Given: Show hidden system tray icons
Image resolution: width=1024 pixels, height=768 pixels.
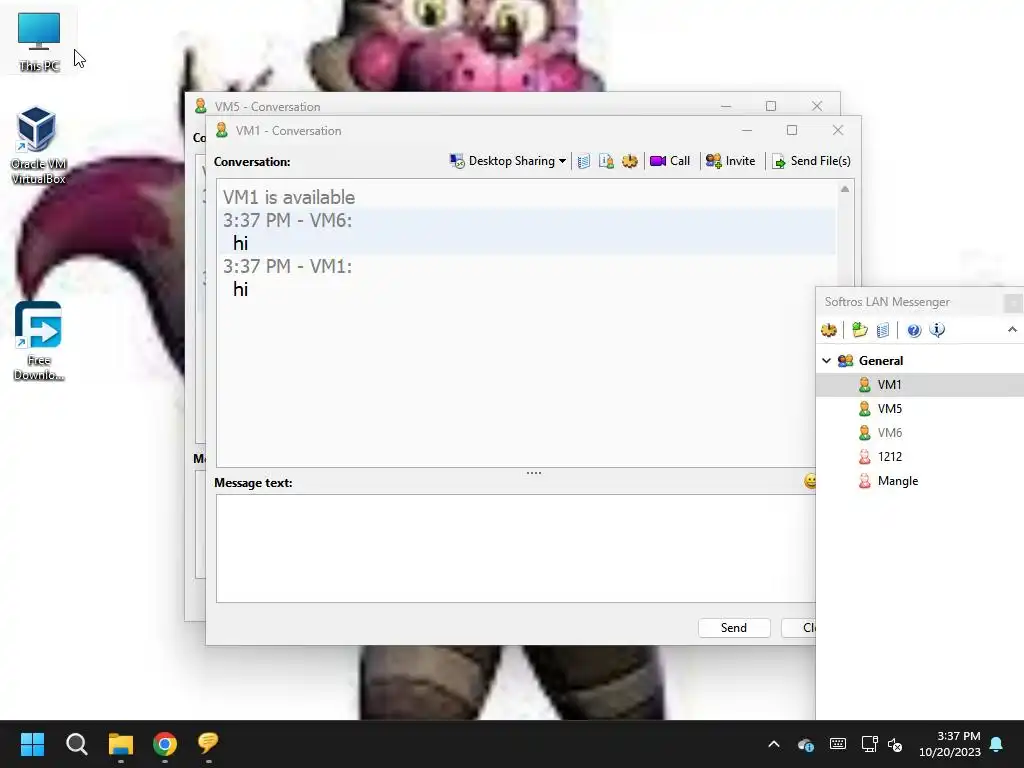Looking at the screenshot, I should click(x=774, y=744).
